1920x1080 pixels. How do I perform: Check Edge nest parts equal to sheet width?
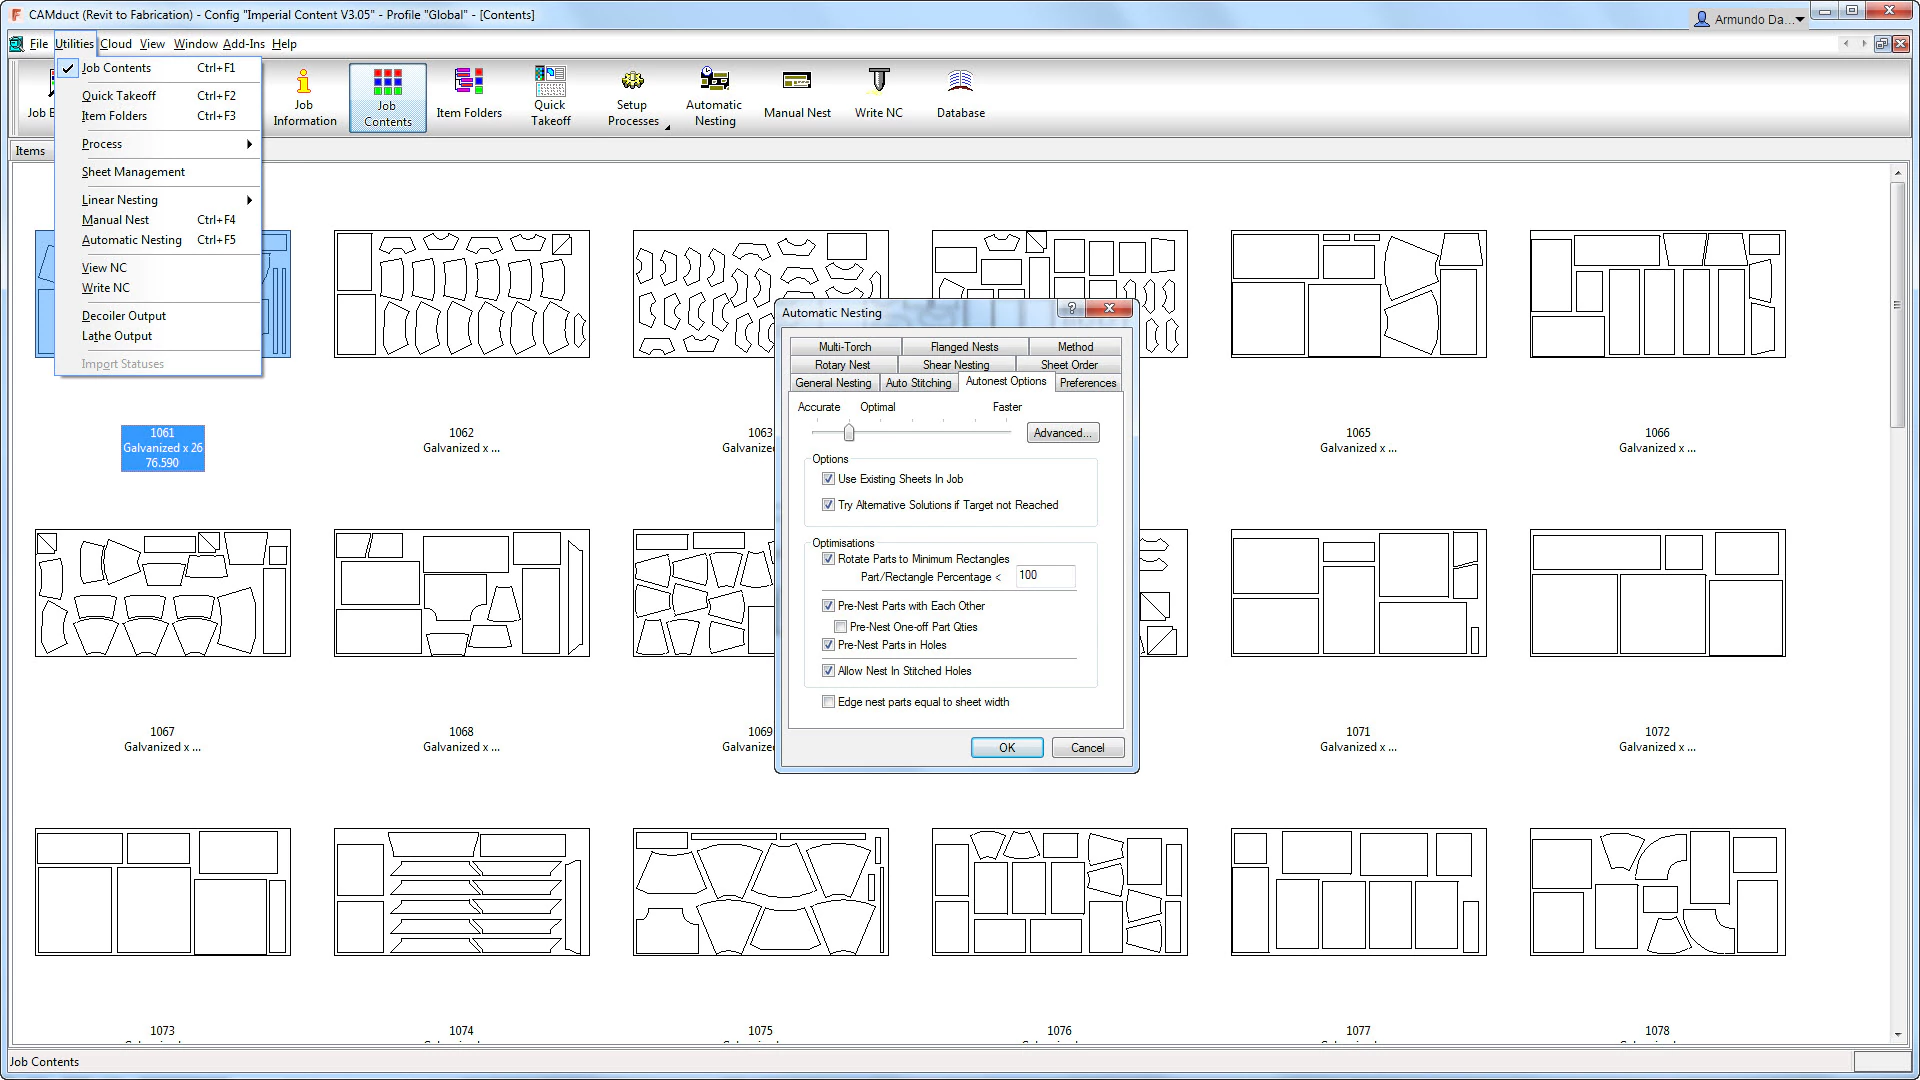click(x=828, y=702)
